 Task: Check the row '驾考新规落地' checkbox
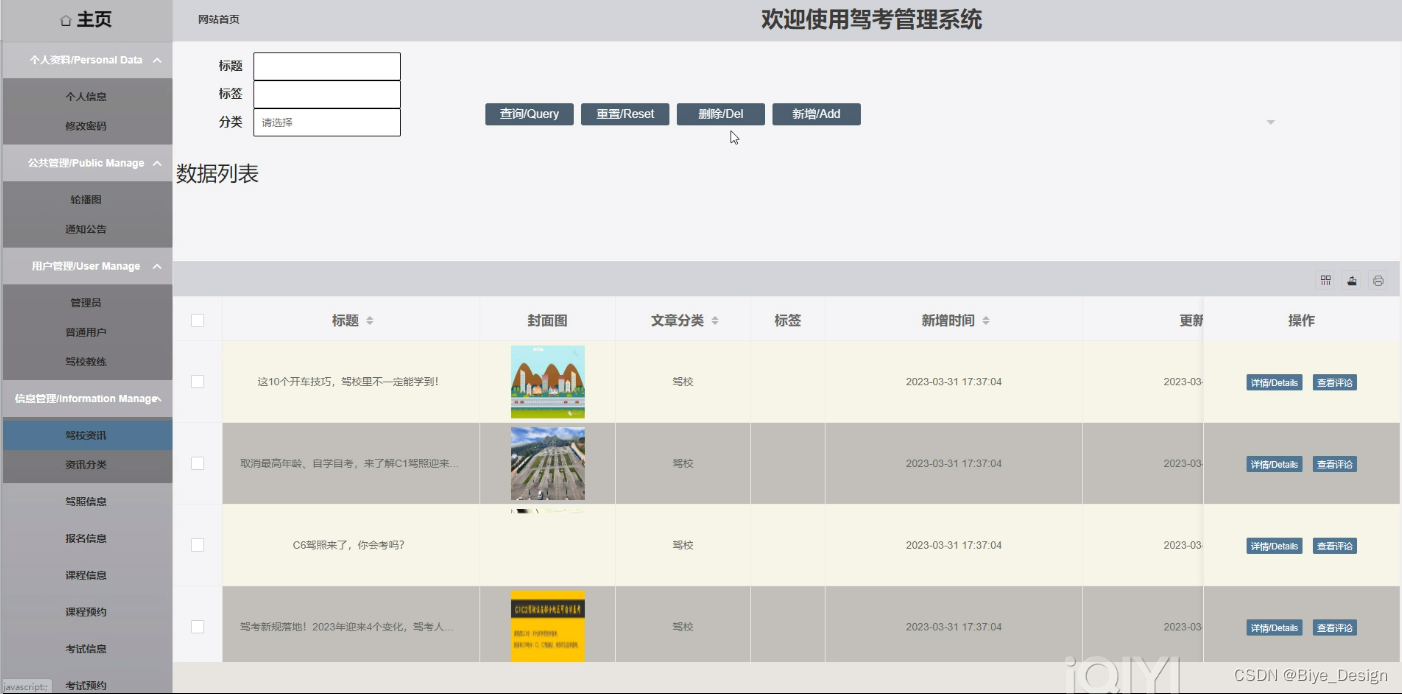click(197, 627)
